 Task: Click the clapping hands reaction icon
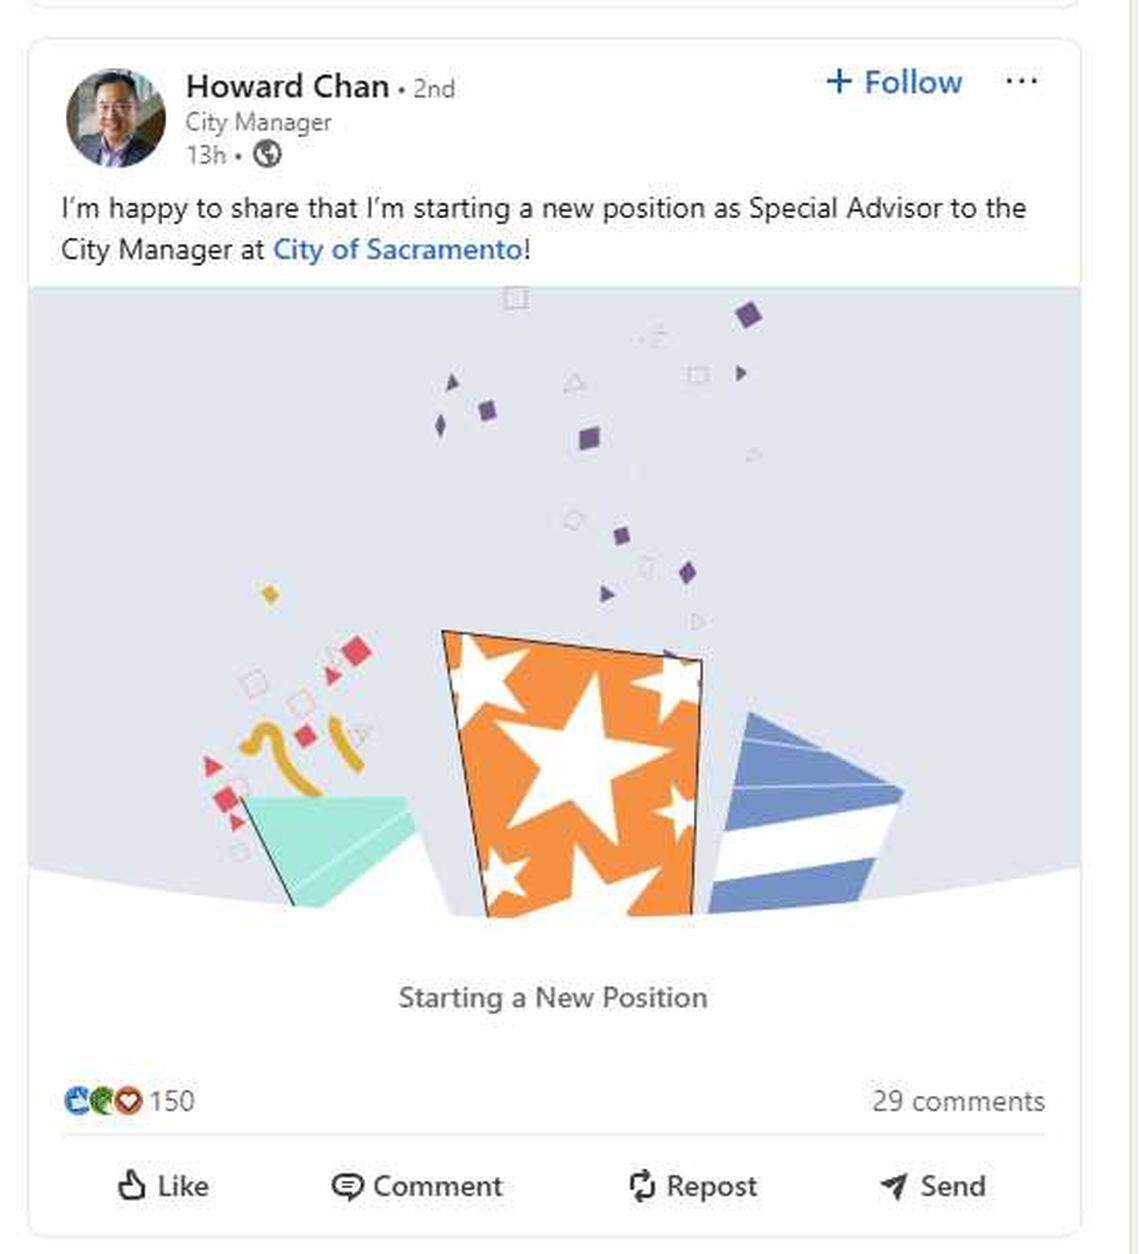point(103,1102)
